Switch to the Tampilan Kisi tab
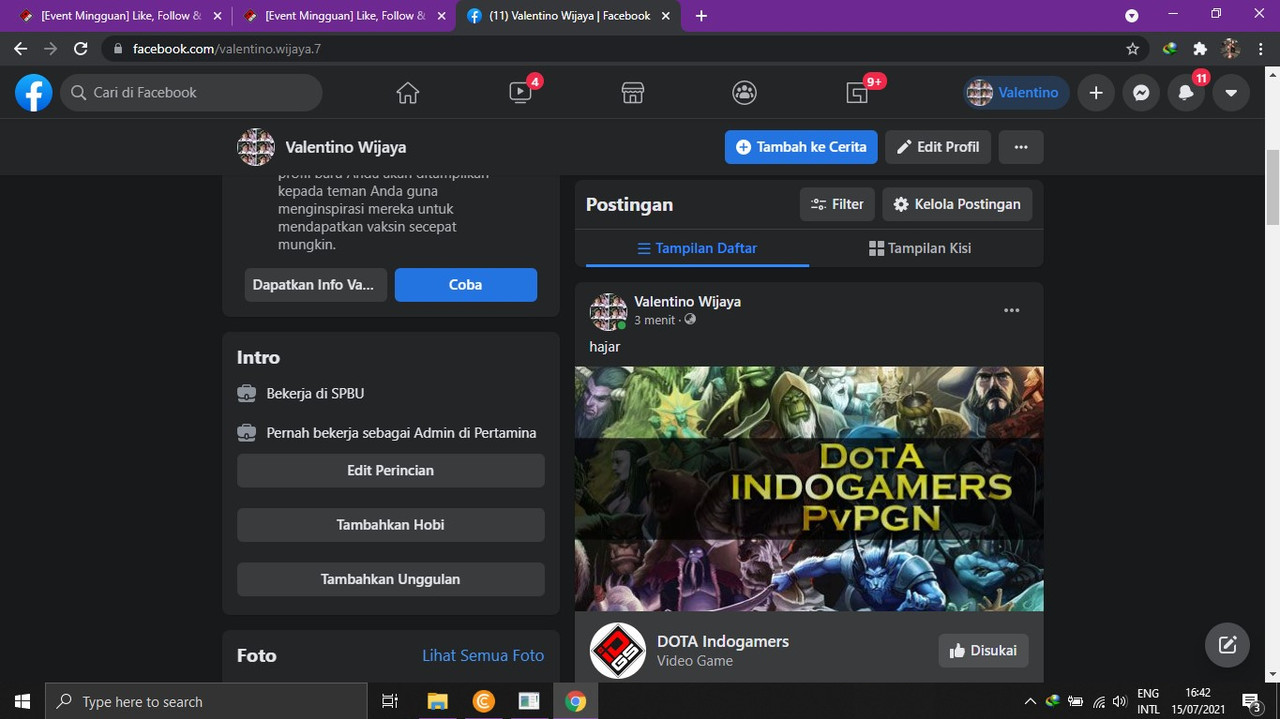This screenshot has width=1280, height=719. click(920, 248)
